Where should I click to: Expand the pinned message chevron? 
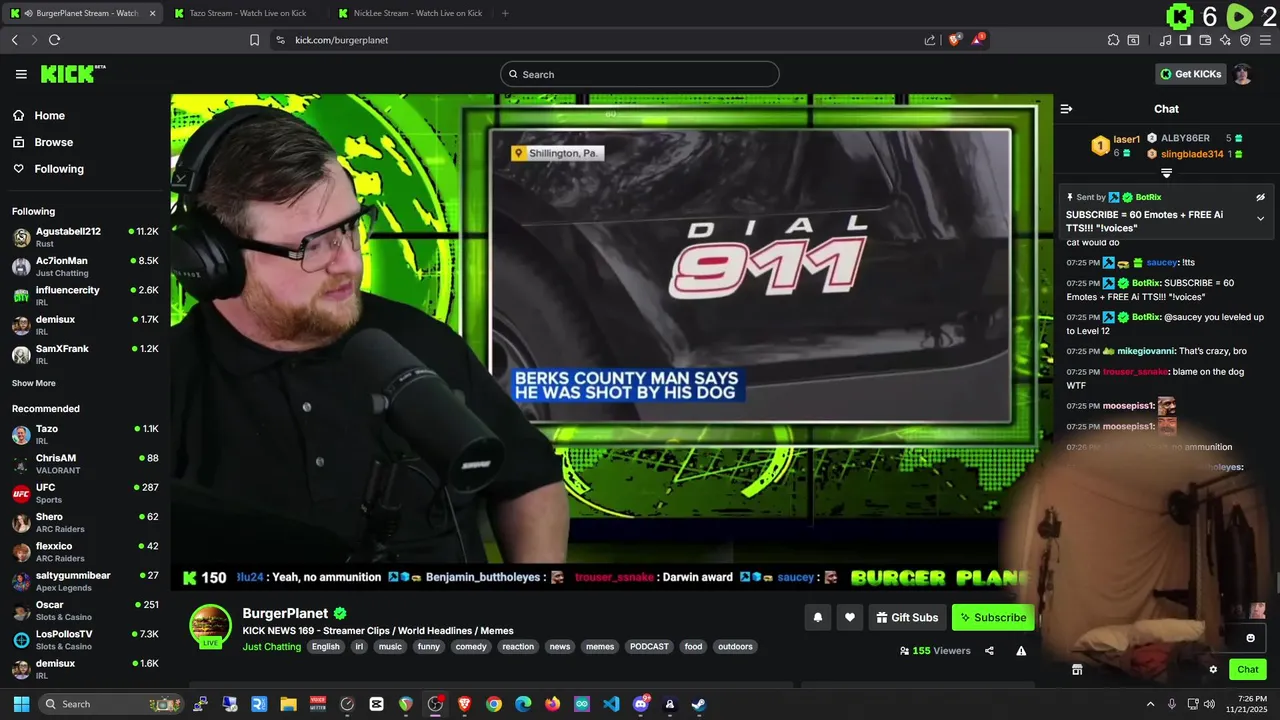coord(1260,218)
